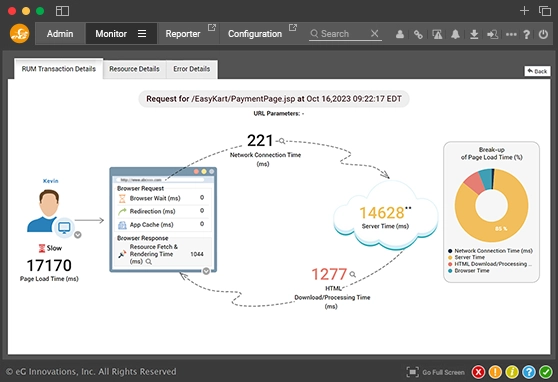Viewport: 558px width, 382px height.
Task: Switch to the Resource Details tab
Action: 135,69
